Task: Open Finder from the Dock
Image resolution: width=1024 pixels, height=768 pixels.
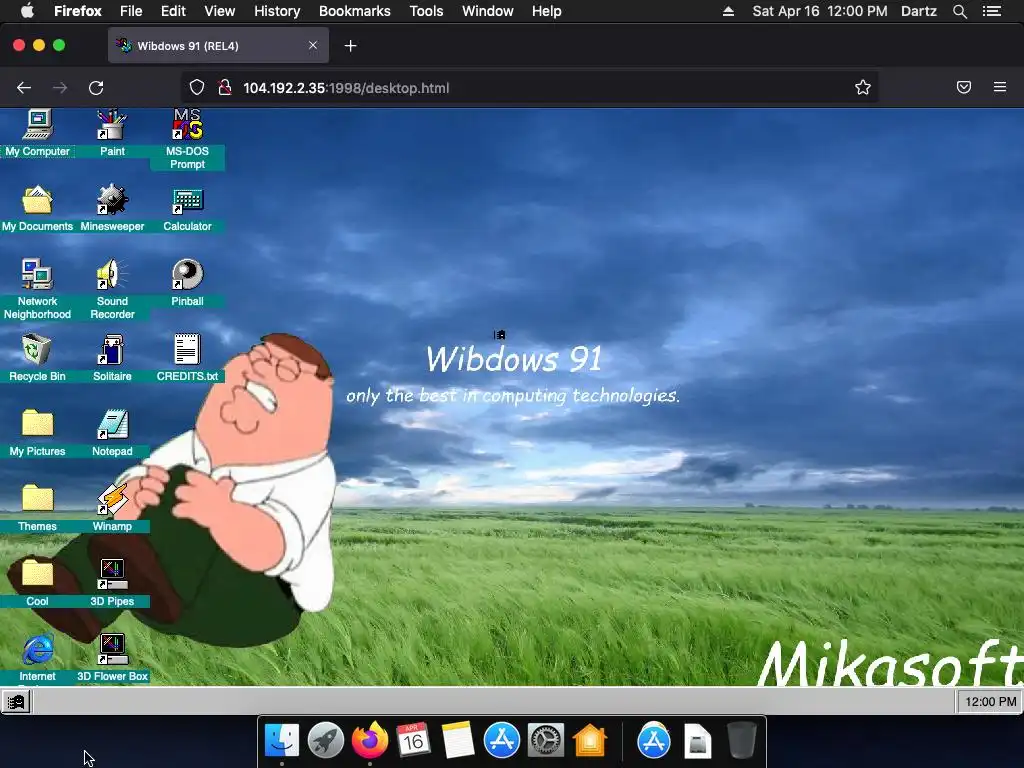Action: (282, 740)
